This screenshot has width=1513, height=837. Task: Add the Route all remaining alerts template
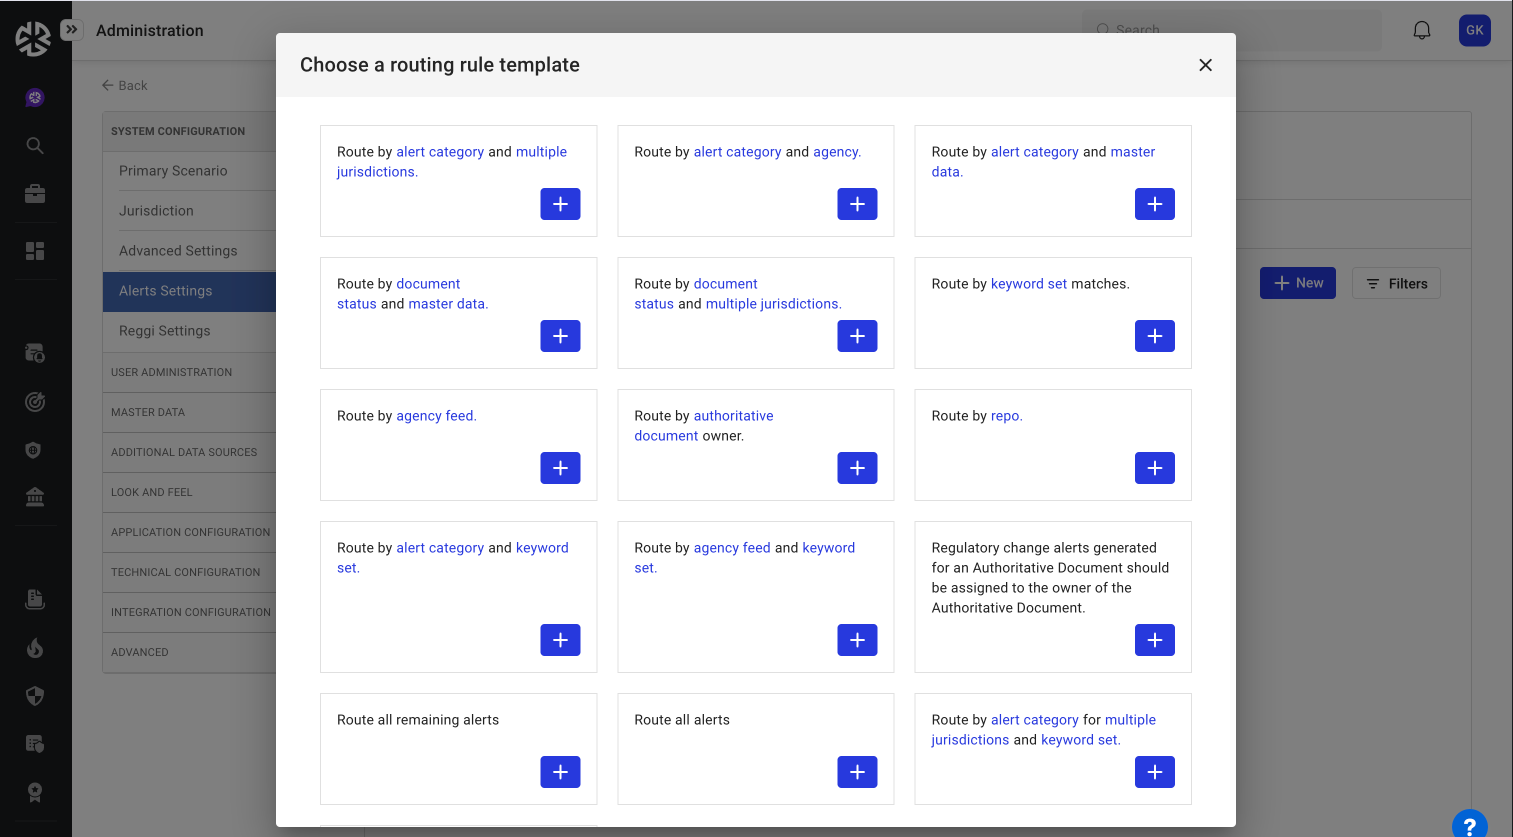click(x=560, y=772)
